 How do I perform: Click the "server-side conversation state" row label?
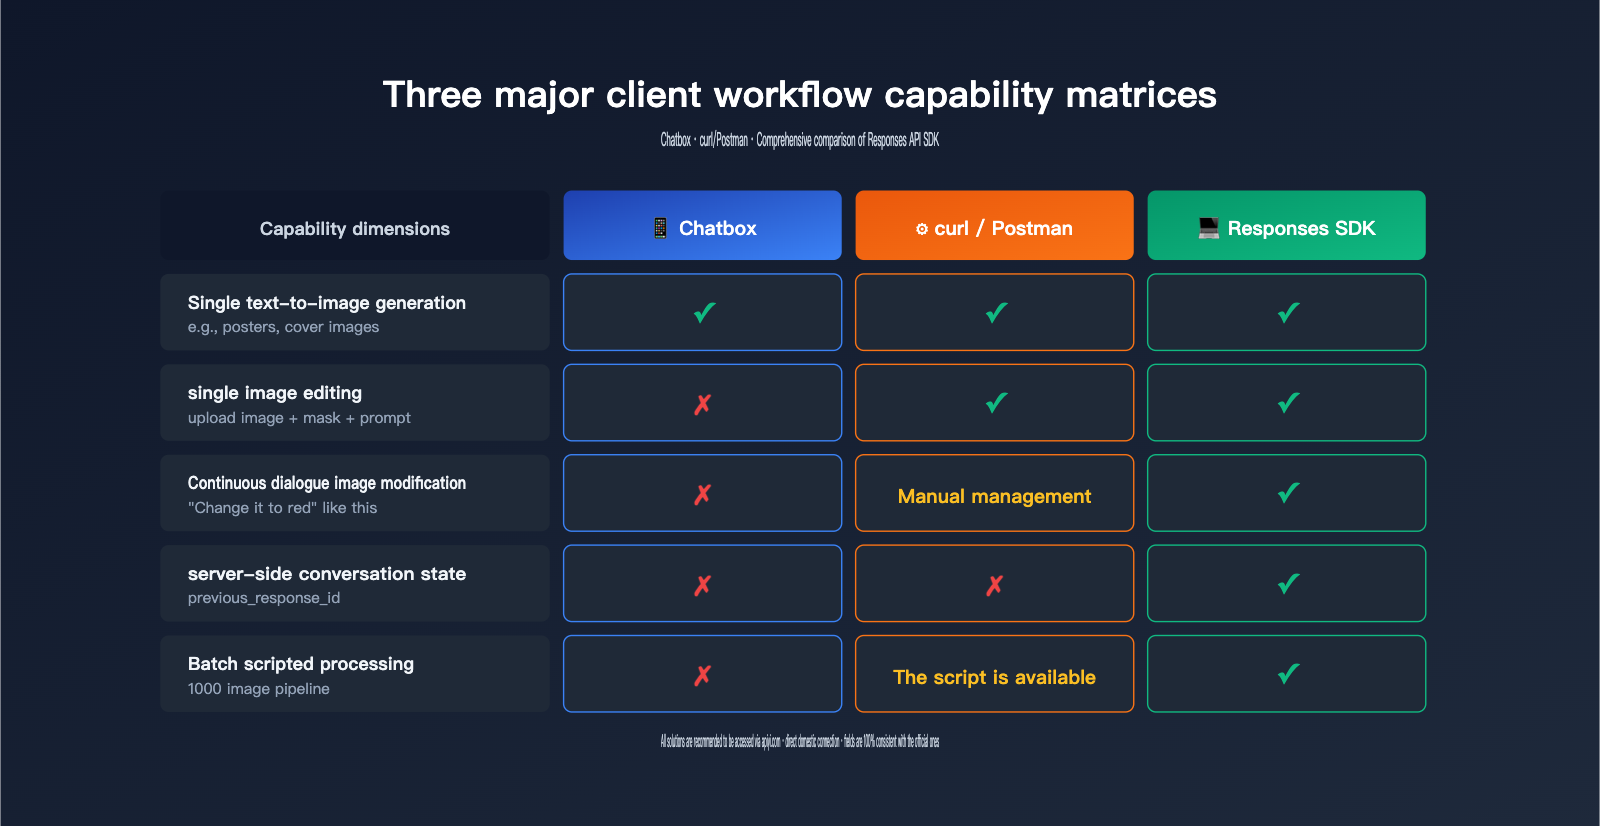click(327, 574)
